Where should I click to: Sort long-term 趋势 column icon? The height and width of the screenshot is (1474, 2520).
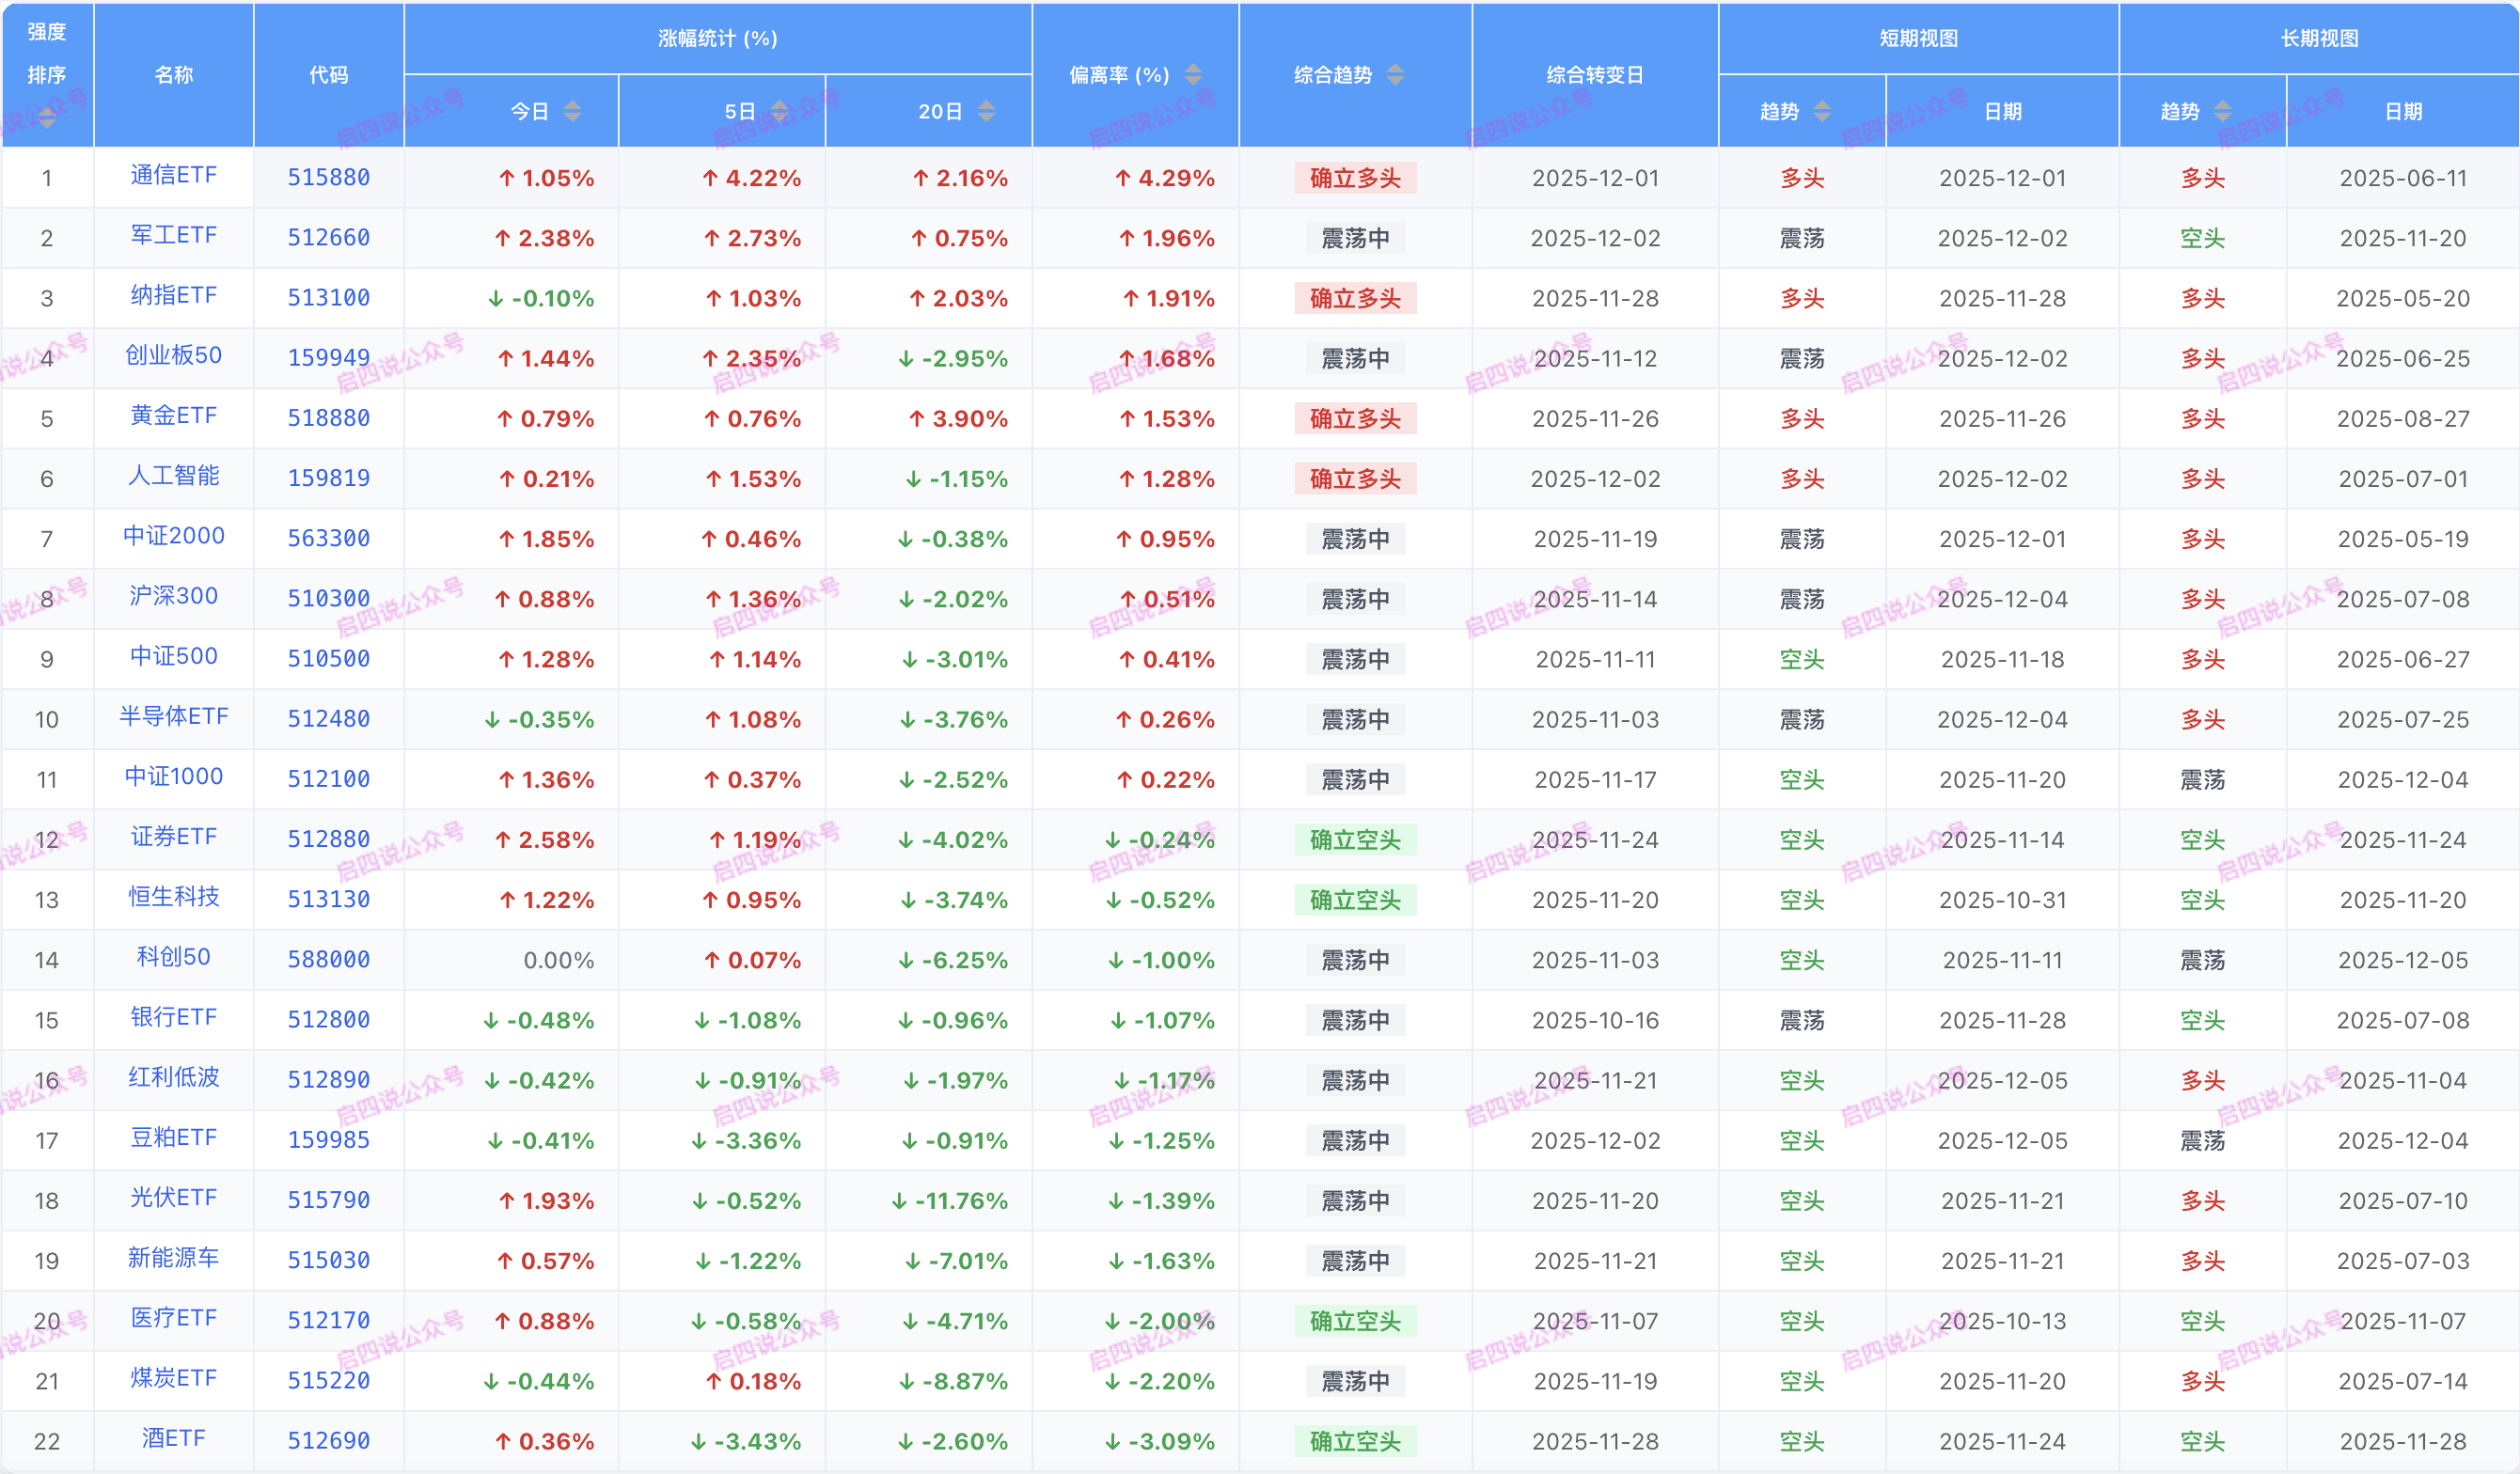click(x=2222, y=111)
